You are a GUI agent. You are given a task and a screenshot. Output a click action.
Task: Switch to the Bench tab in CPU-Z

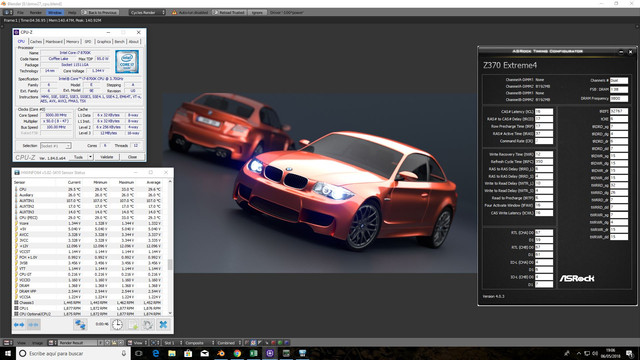120,42
